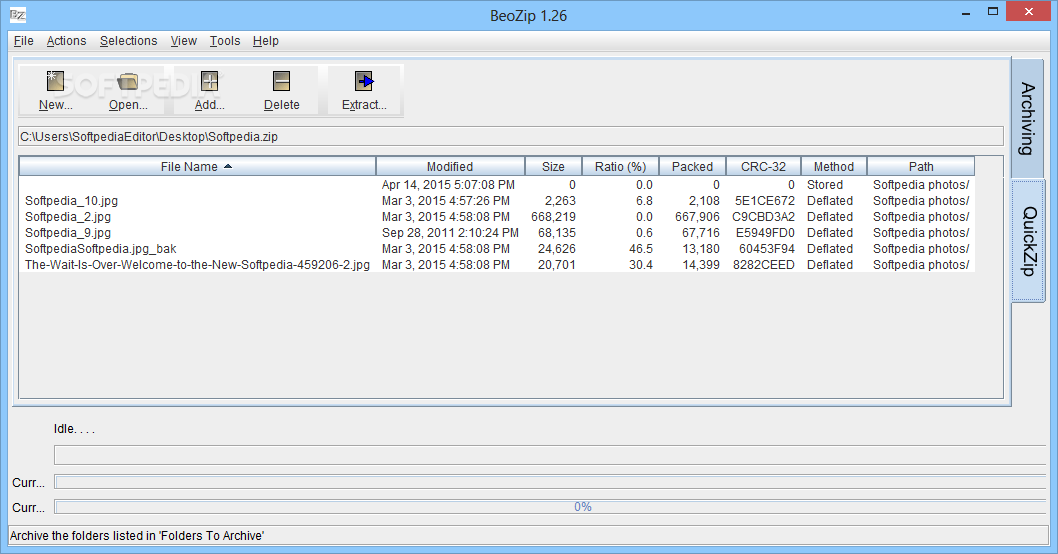Switch to the Archiving side tab

click(x=1028, y=119)
